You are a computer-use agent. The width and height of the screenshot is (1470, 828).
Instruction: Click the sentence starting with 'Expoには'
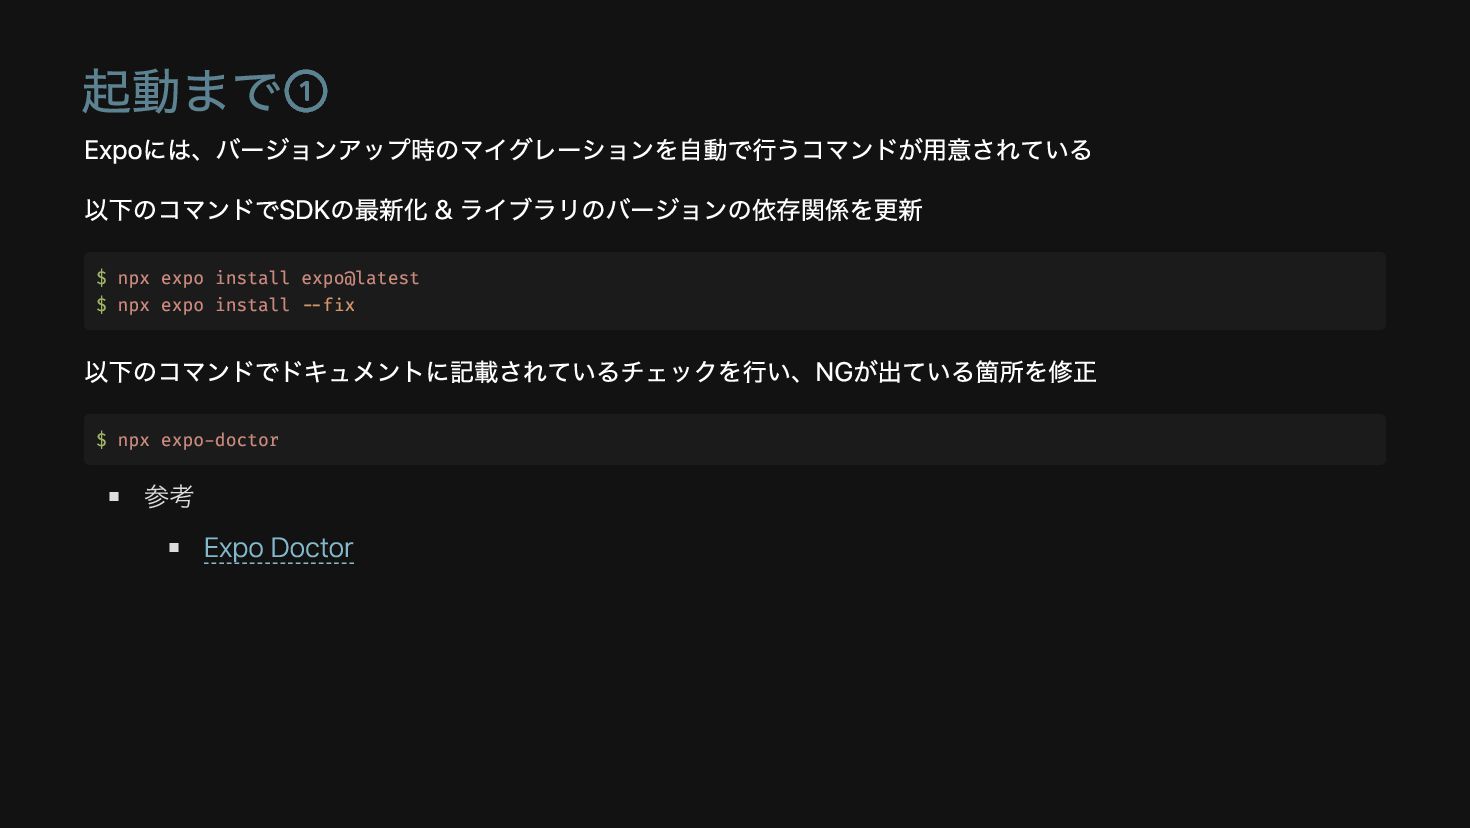[x=587, y=150]
